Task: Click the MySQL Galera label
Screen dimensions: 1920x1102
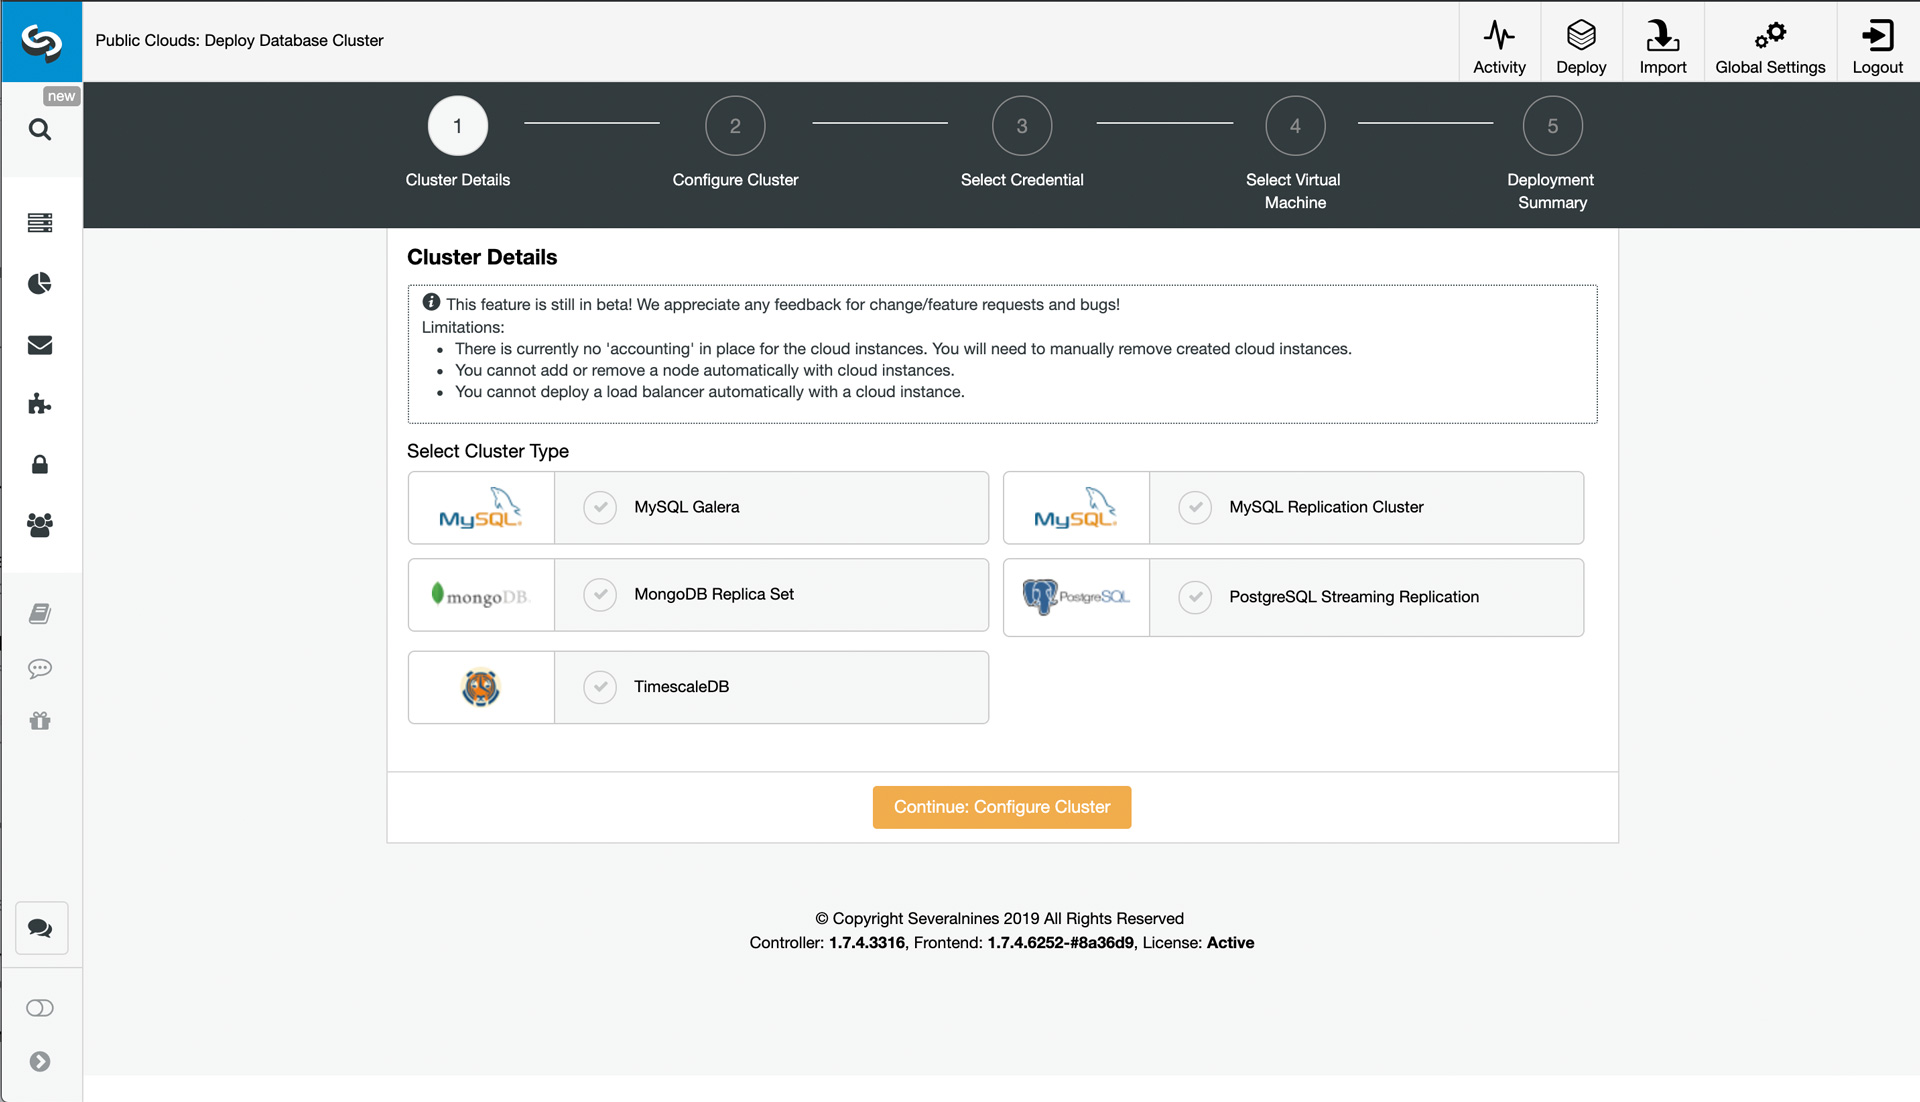Action: pyautogui.click(x=687, y=507)
